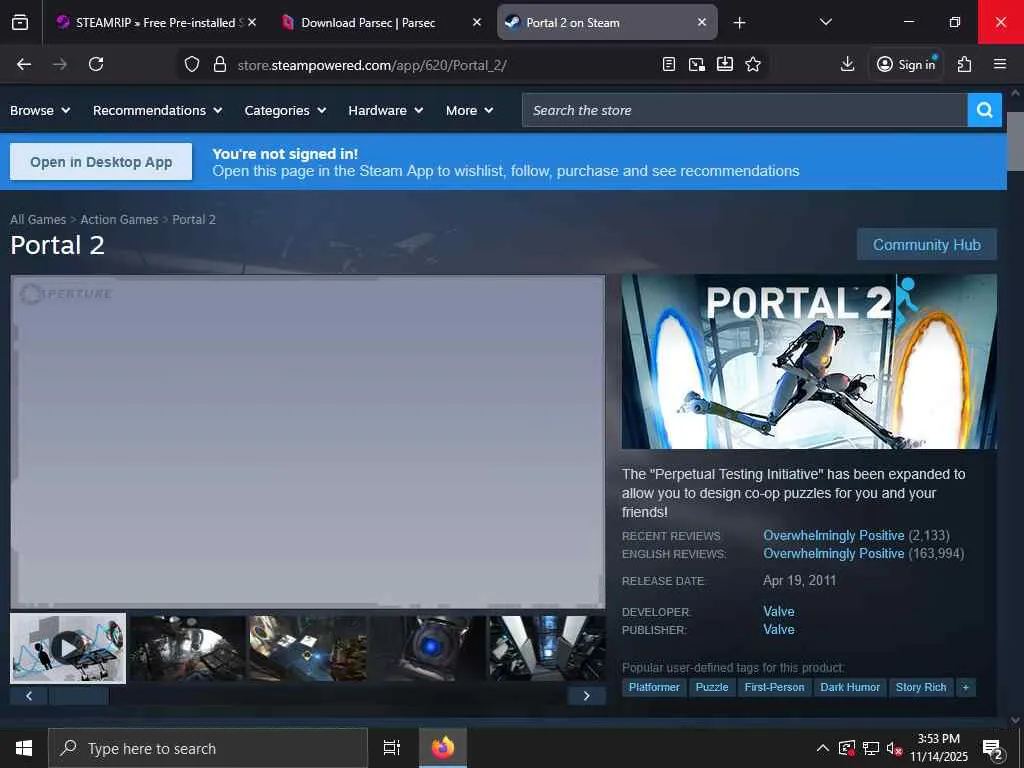Select the third screenshot thumbnail
Image resolution: width=1024 pixels, height=768 pixels.
[308, 648]
